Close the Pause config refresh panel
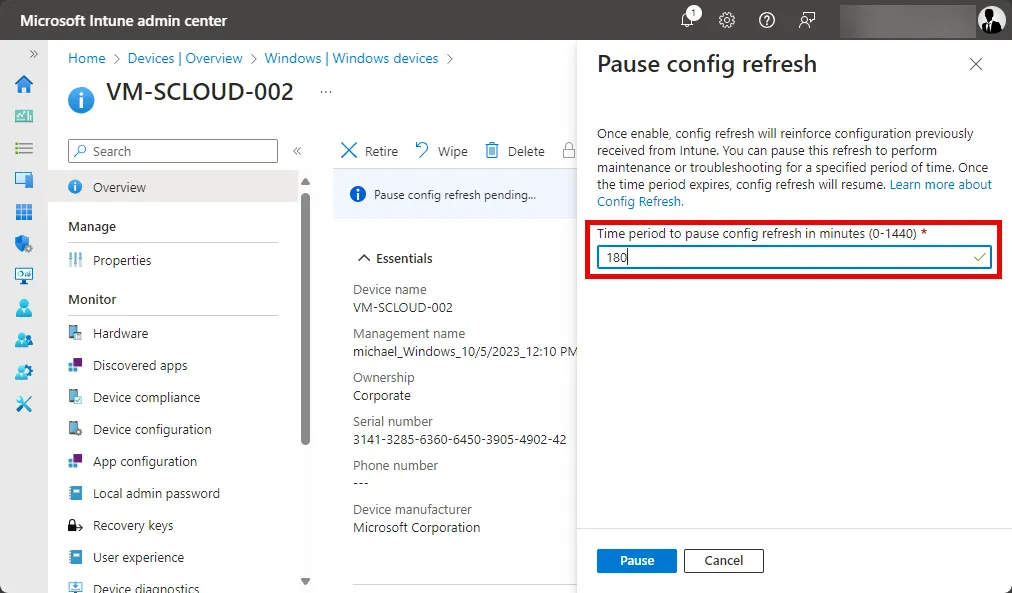1012x593 pixels. [976, 64]
